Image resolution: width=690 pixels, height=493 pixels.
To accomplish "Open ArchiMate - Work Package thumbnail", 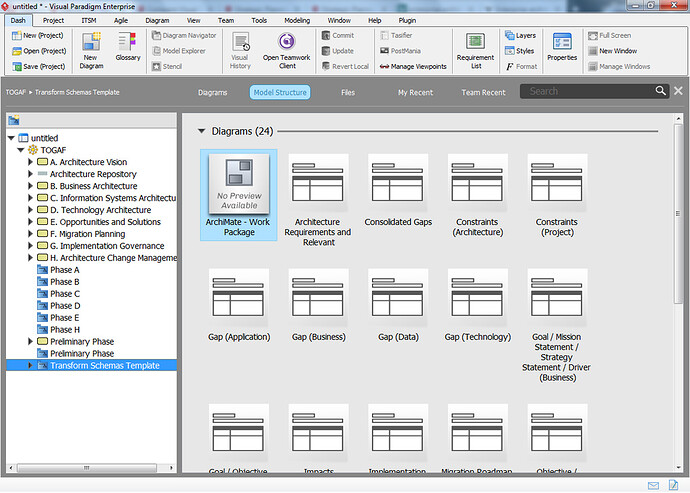I will 239,195.
